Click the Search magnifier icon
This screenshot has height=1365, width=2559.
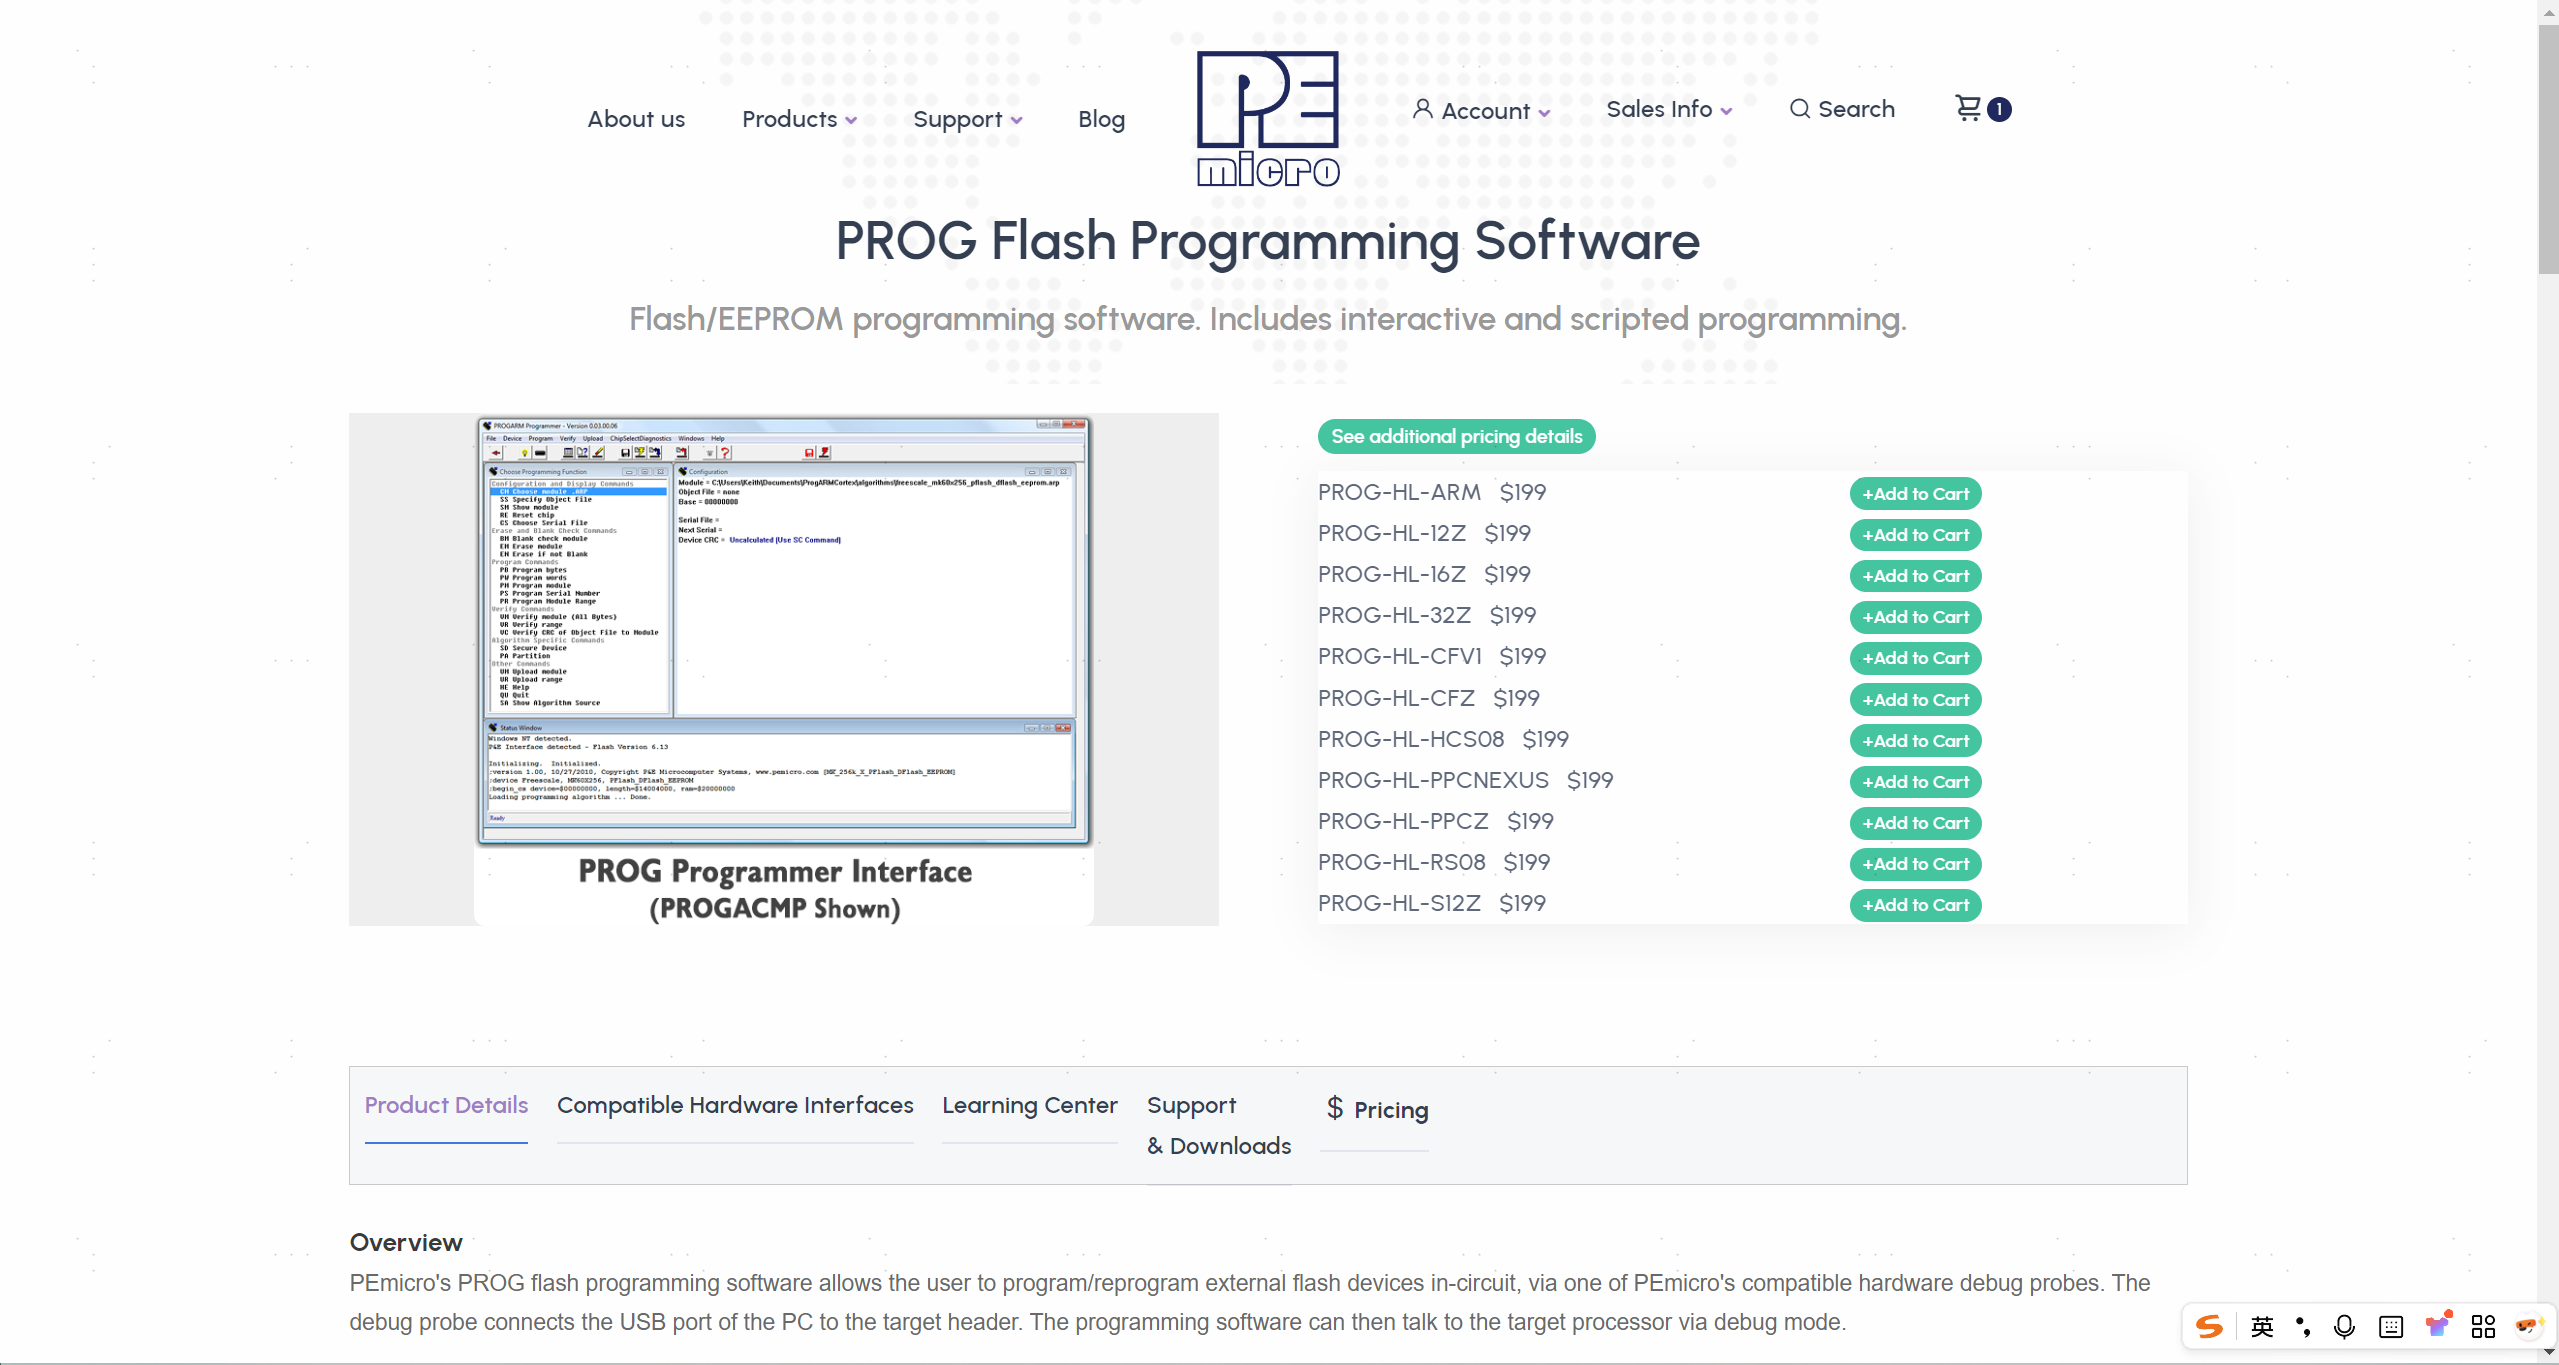pos(1799,109)
